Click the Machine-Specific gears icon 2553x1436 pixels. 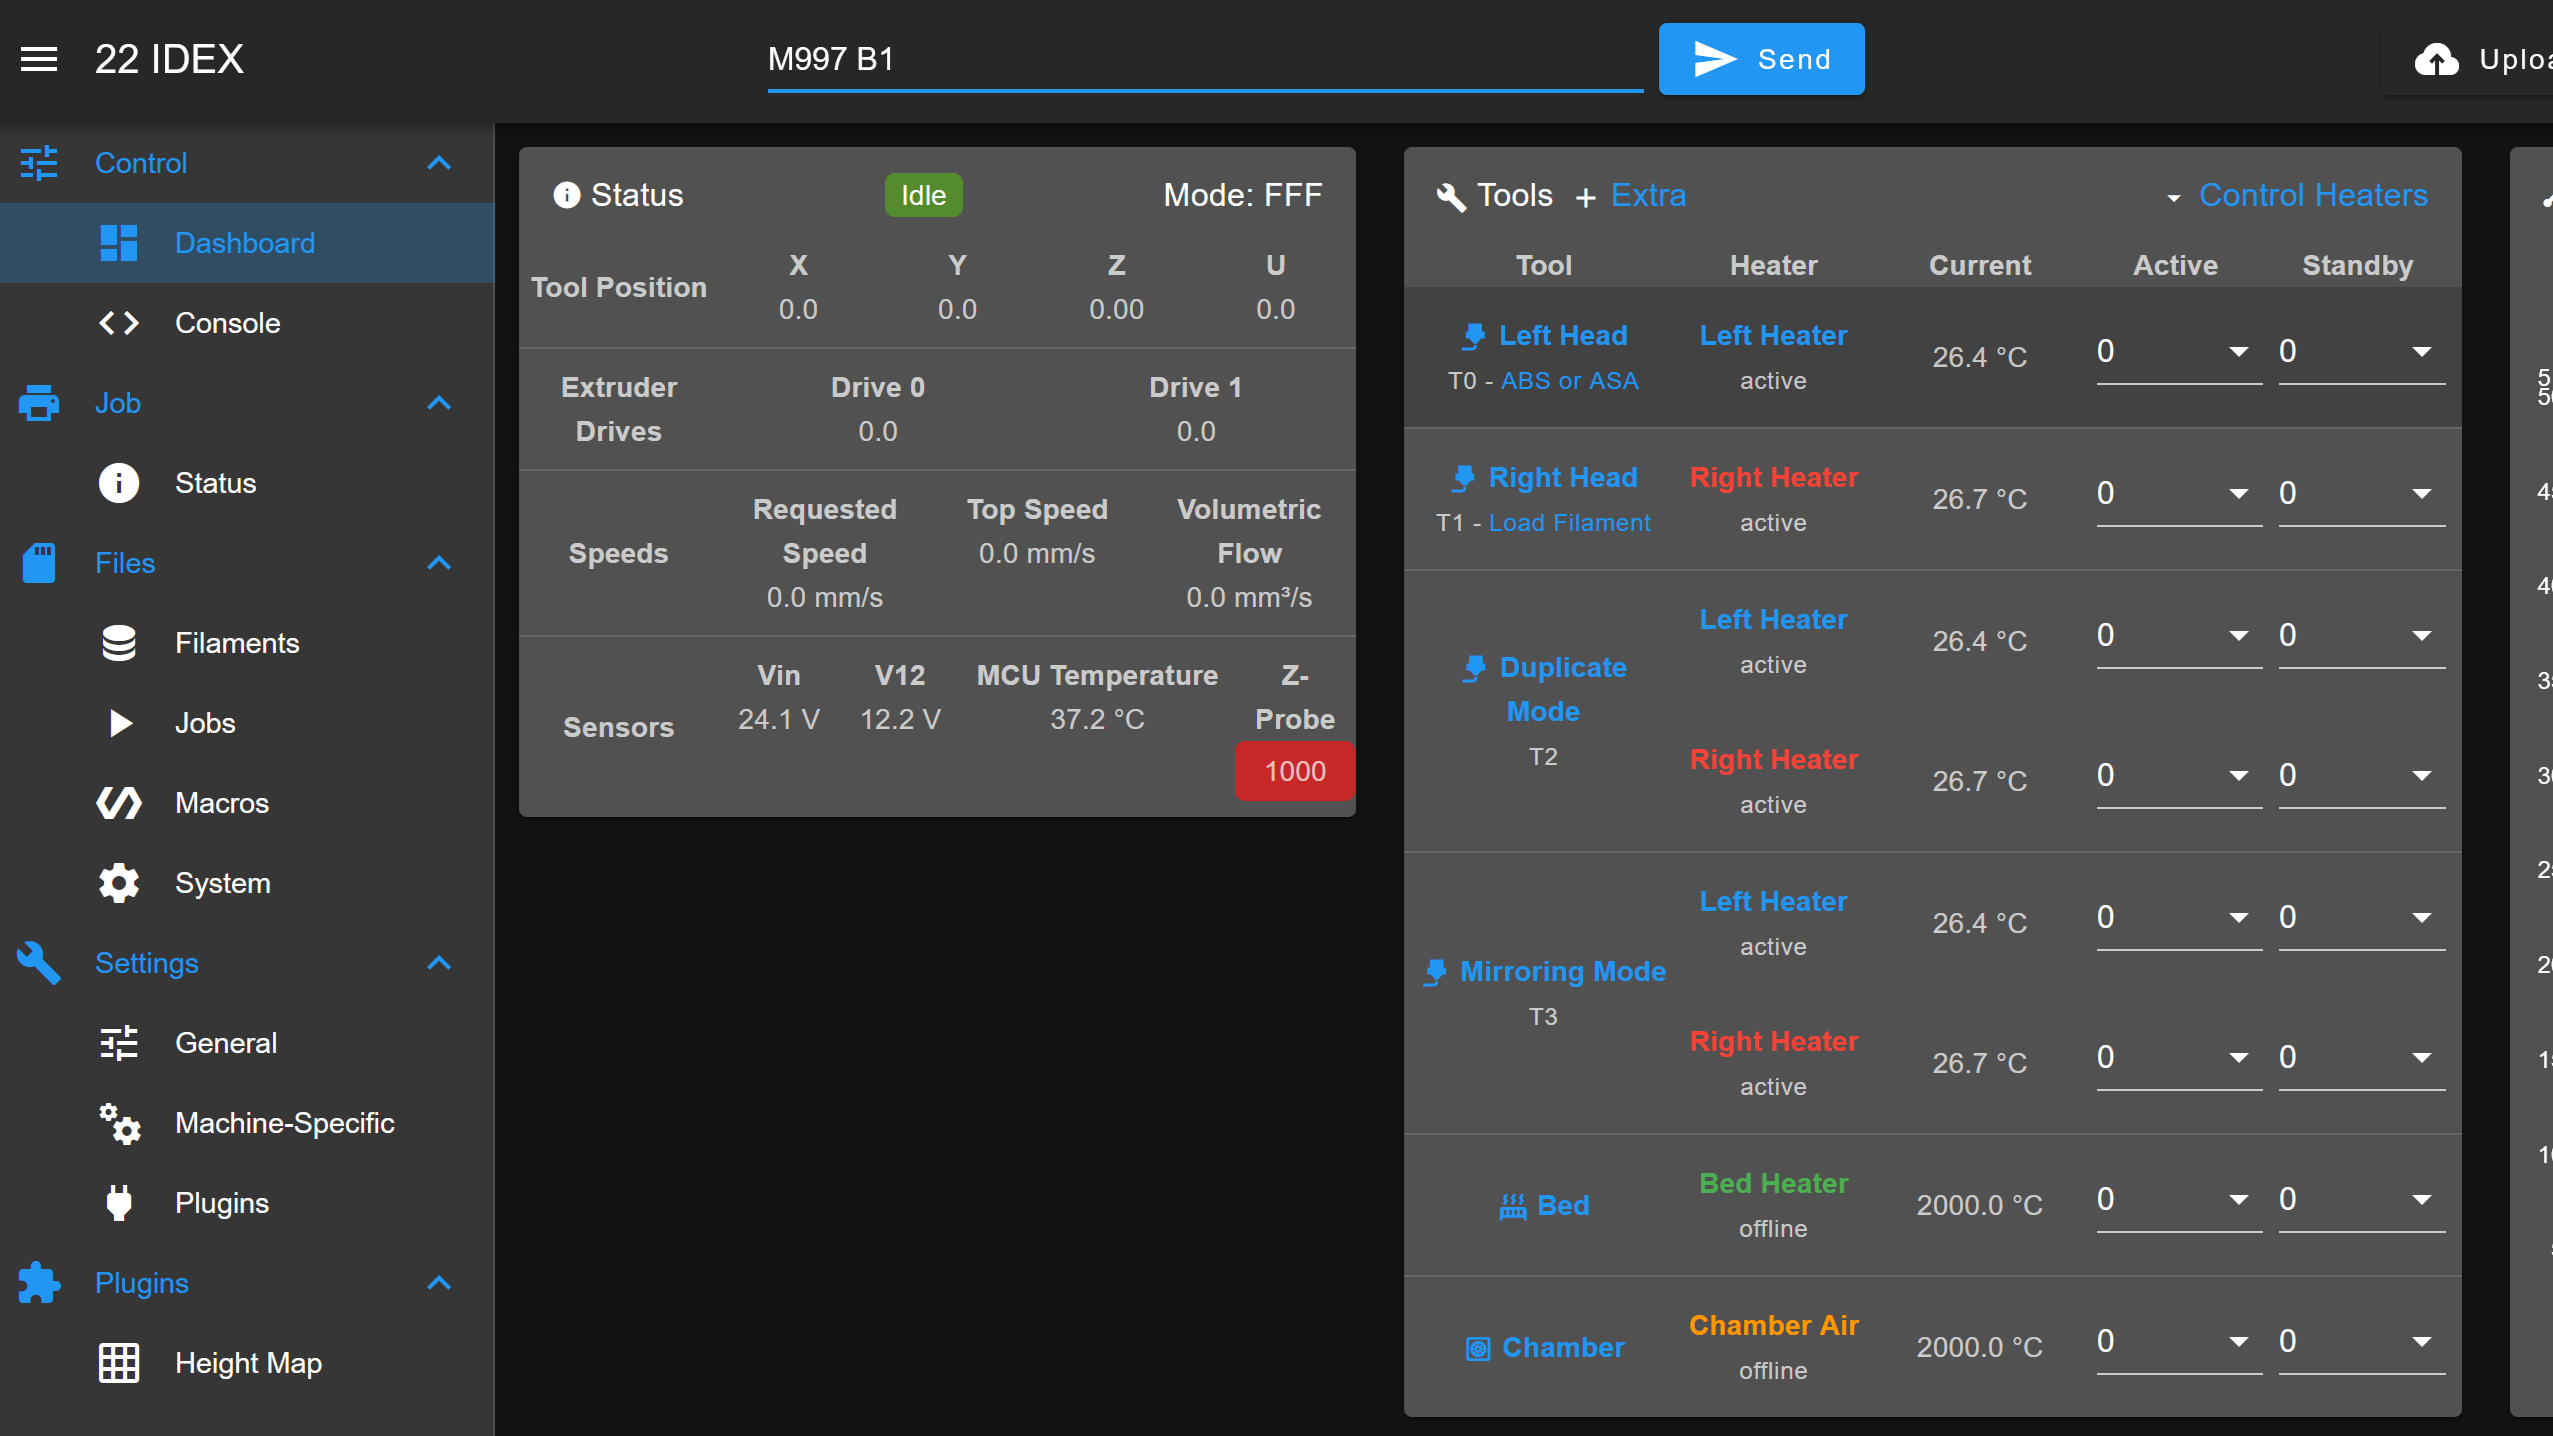coord(119,1123)
